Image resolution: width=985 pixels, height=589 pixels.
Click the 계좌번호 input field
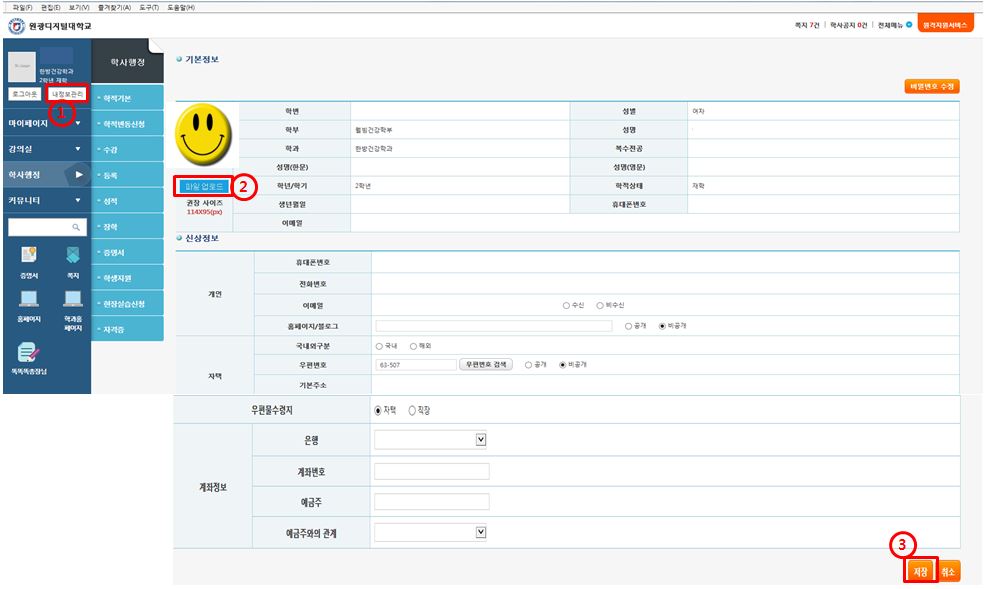pyautogui.click(x=430, y=471)
